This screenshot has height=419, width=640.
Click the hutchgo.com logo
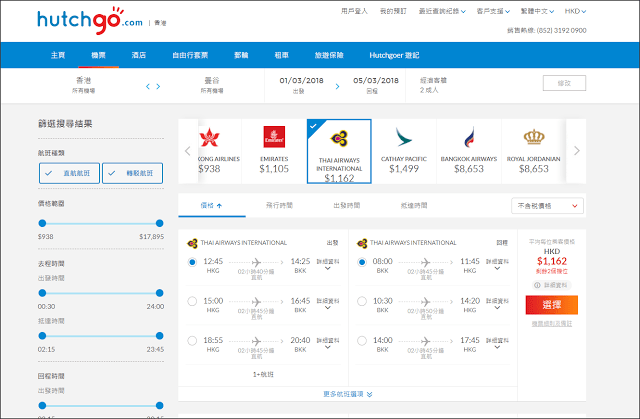pos(90,20)
